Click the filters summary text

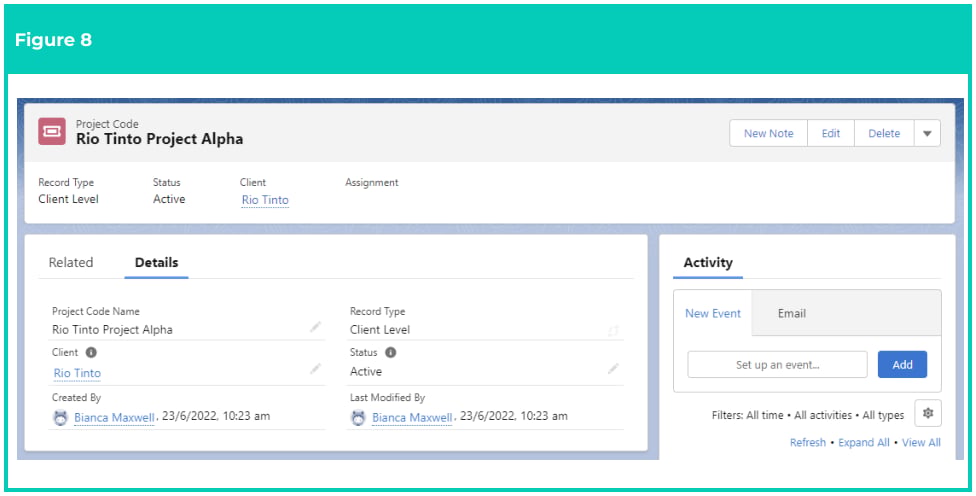pos(808,415)
